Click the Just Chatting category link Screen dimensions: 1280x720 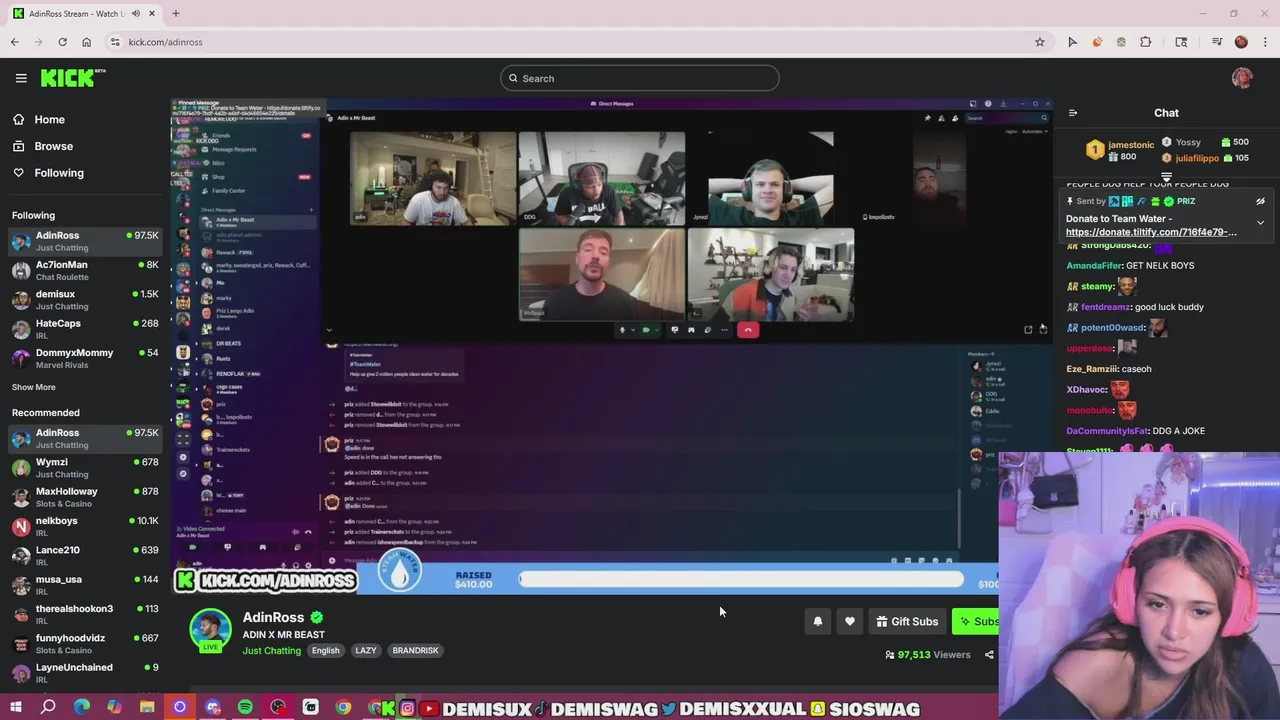(x=271, y=651)
